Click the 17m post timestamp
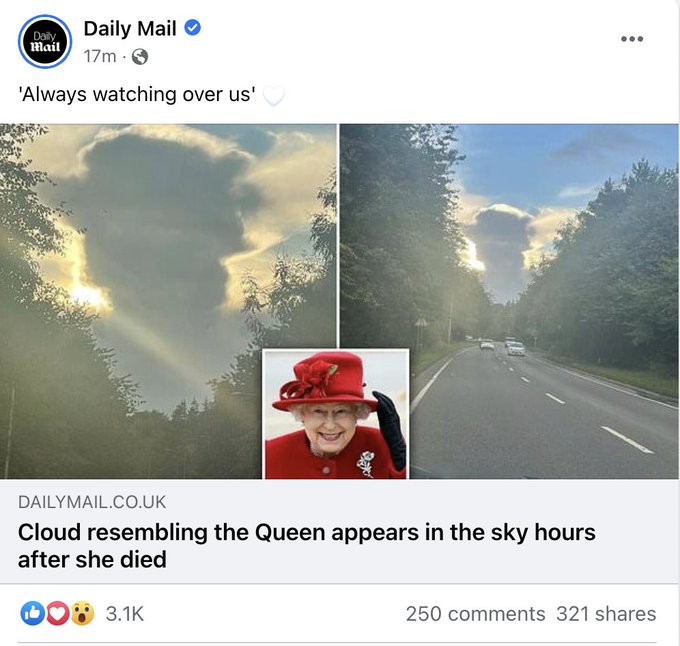This screenshot has height=646, width=680. [100, 57]
